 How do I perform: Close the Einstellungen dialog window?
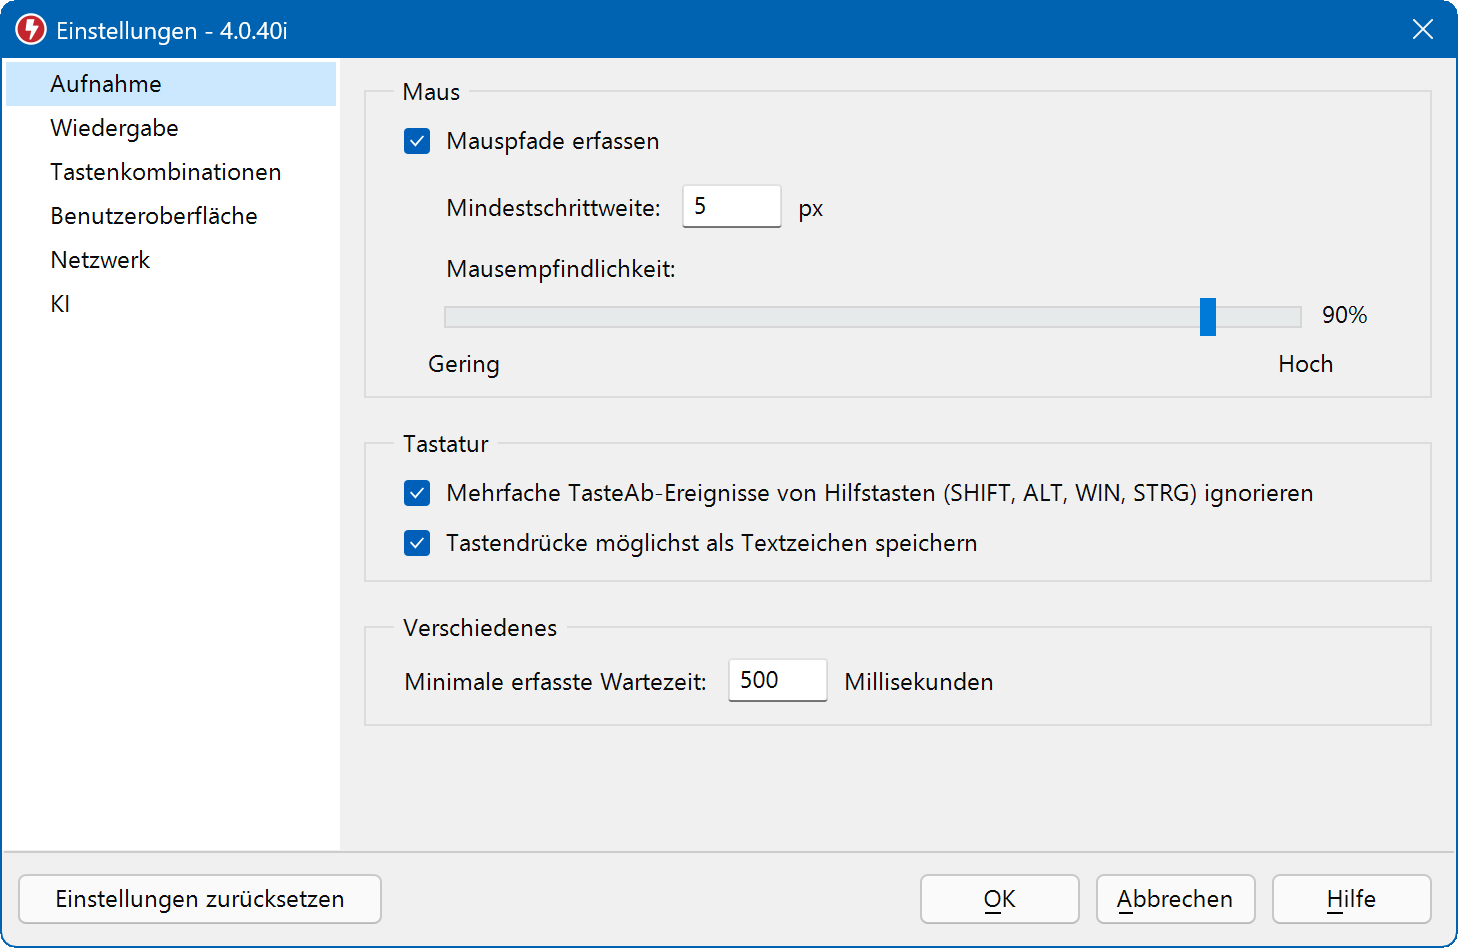pyautogui.click(x=1422, y=30)
